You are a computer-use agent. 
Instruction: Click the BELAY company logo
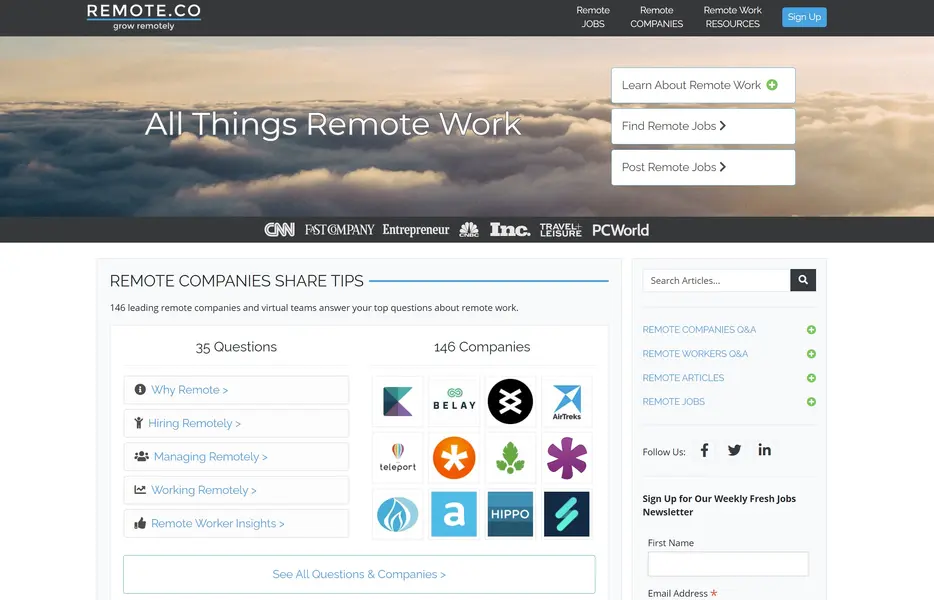tap(454, 402)
